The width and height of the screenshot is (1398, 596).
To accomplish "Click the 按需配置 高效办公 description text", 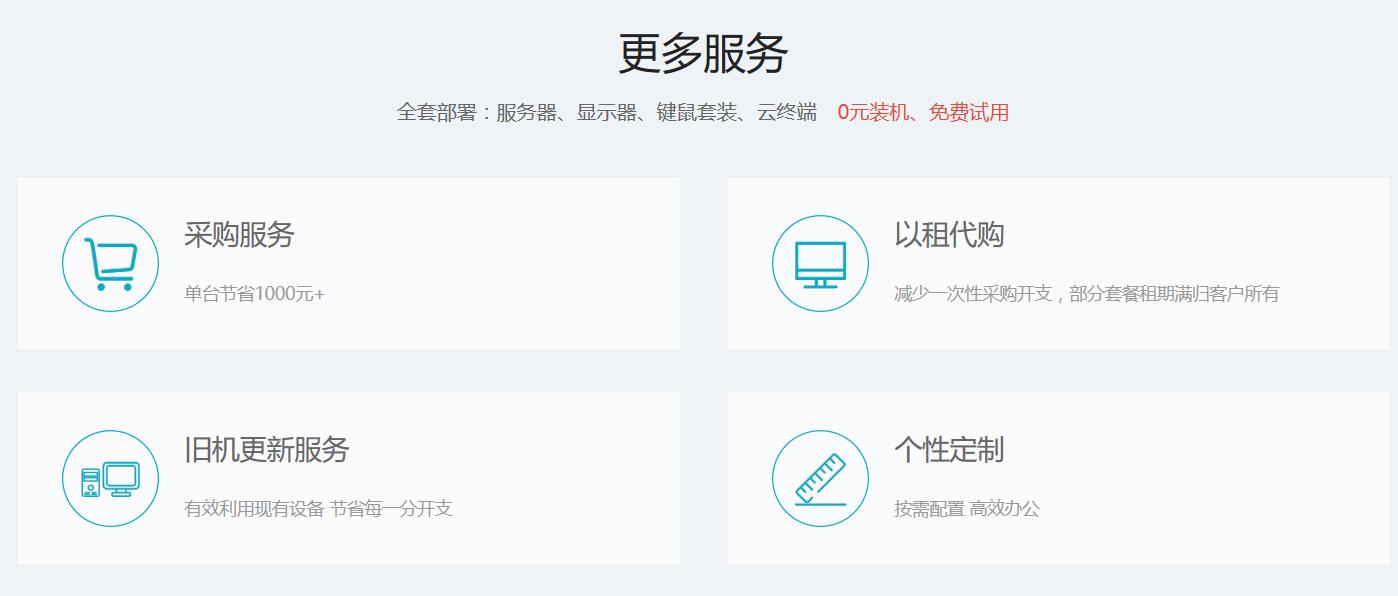I will [x=968, y=509].
